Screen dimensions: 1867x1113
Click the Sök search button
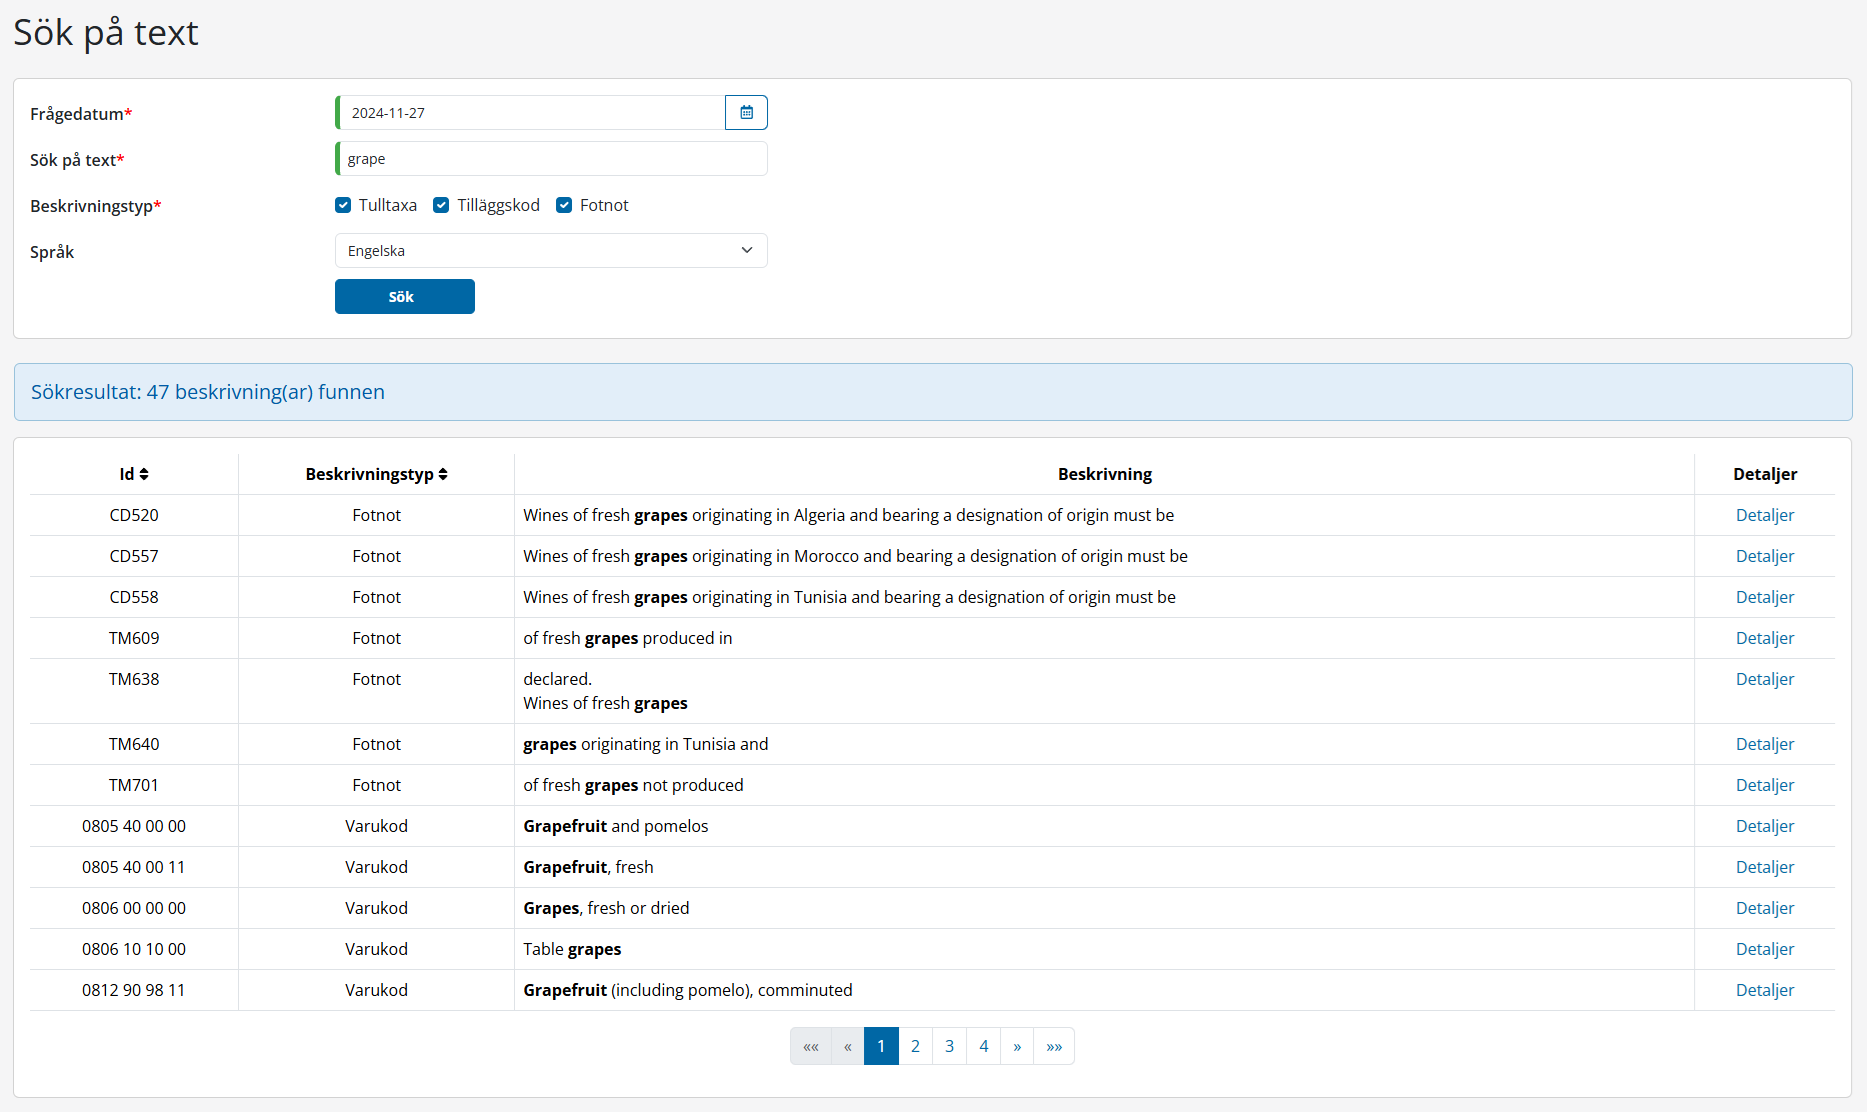(x=404, y=297)
